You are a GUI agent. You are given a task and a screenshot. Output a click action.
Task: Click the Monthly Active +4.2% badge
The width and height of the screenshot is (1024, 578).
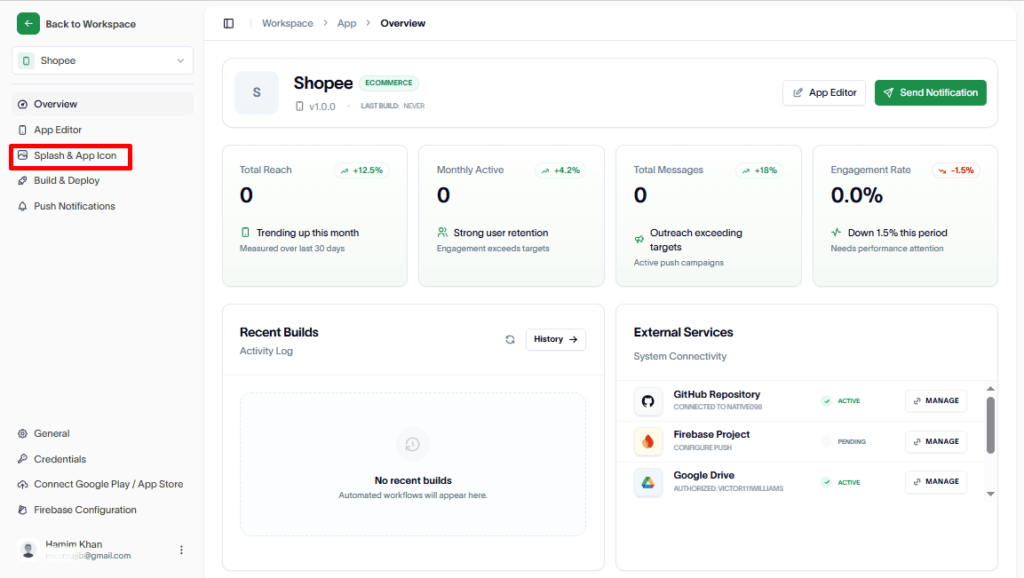(x=560, y=170)
